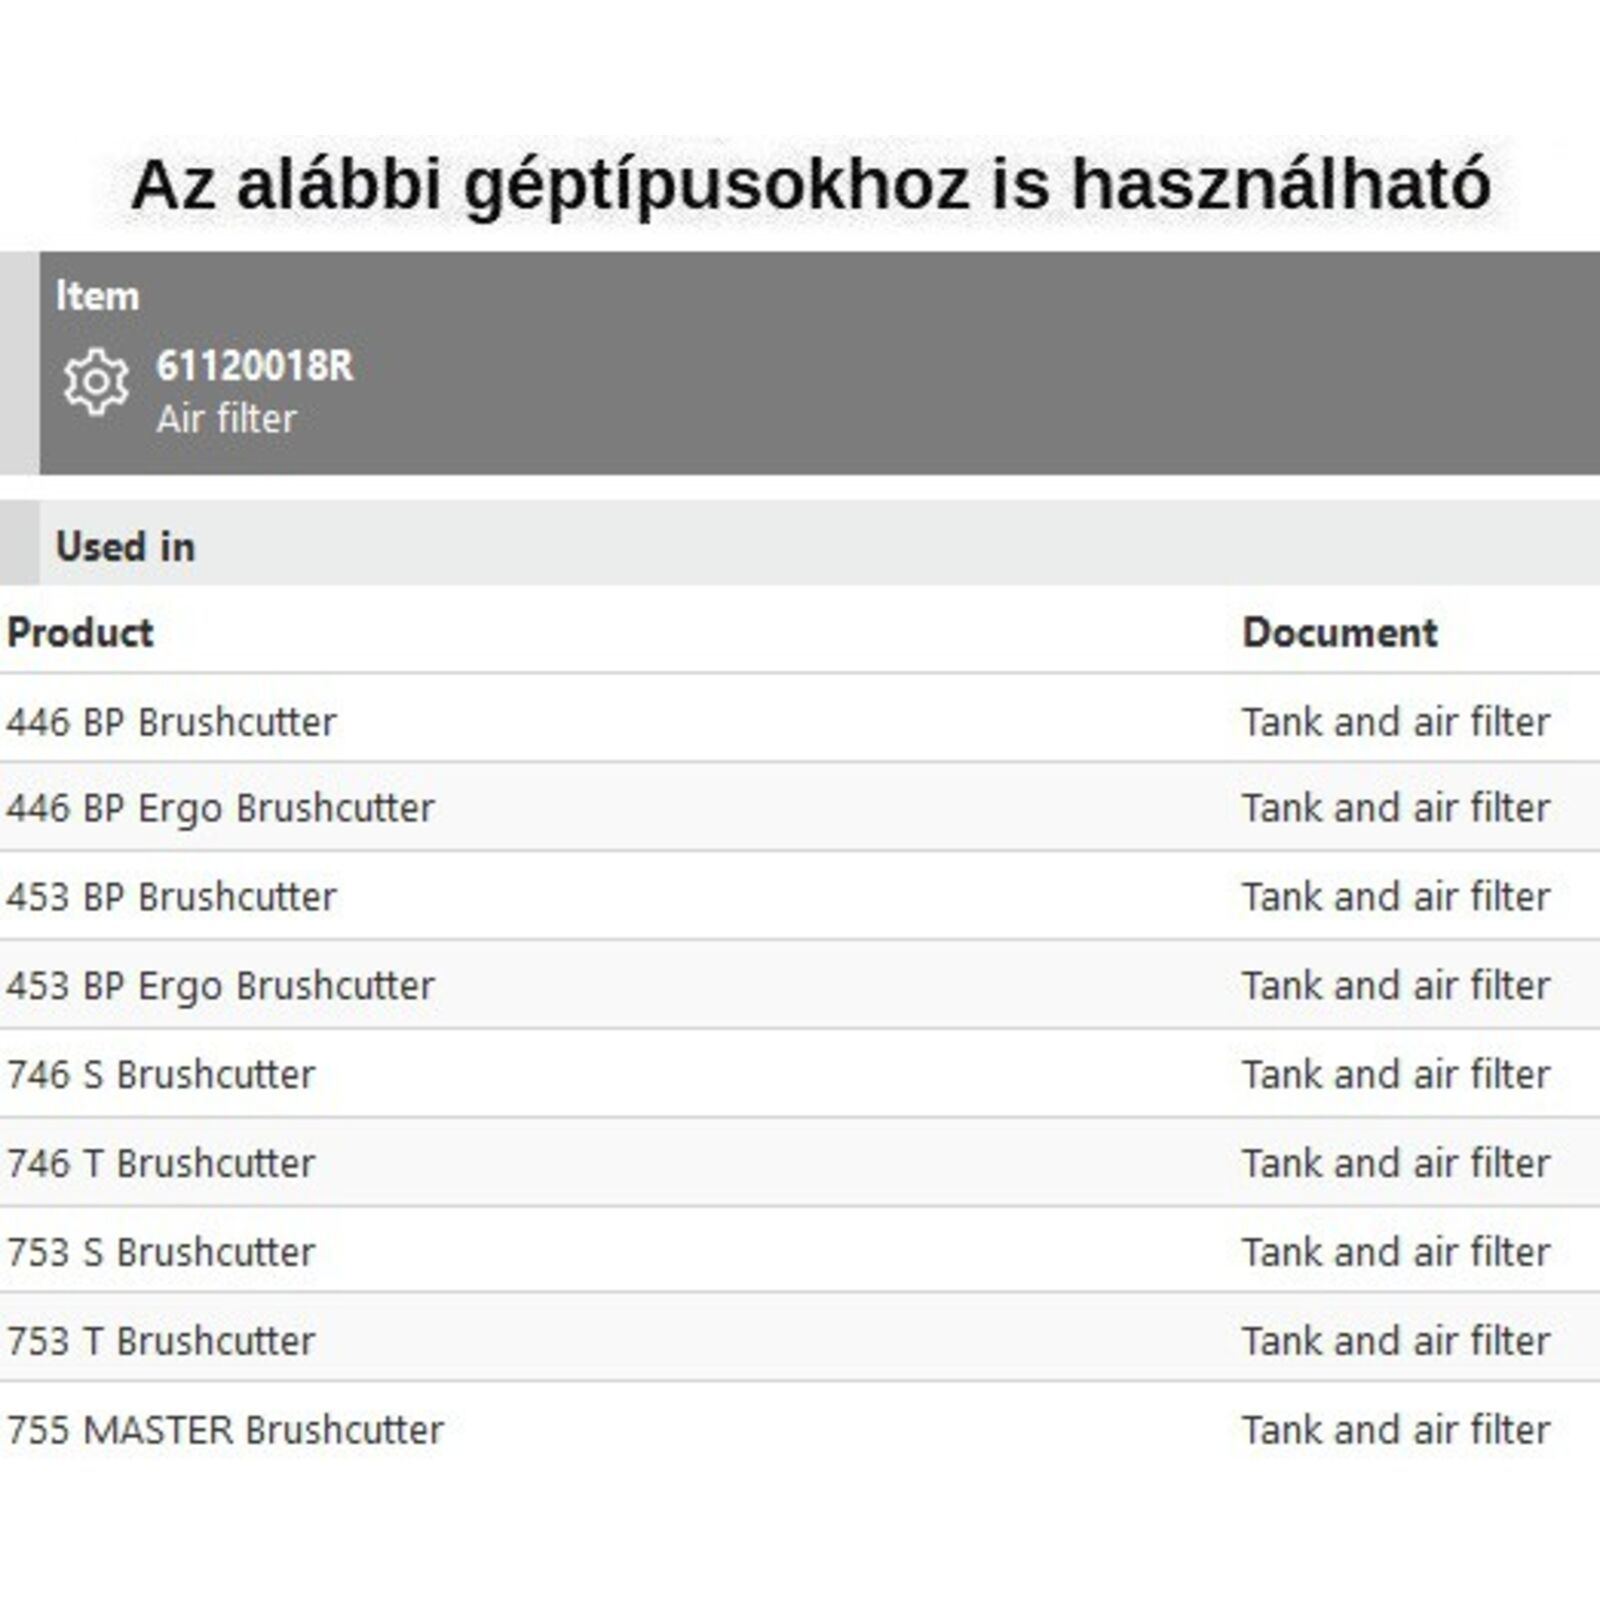Screen dimensions: 1600x1600
Task: Select the 453 BP Brushcutter row
Action: 171,897
